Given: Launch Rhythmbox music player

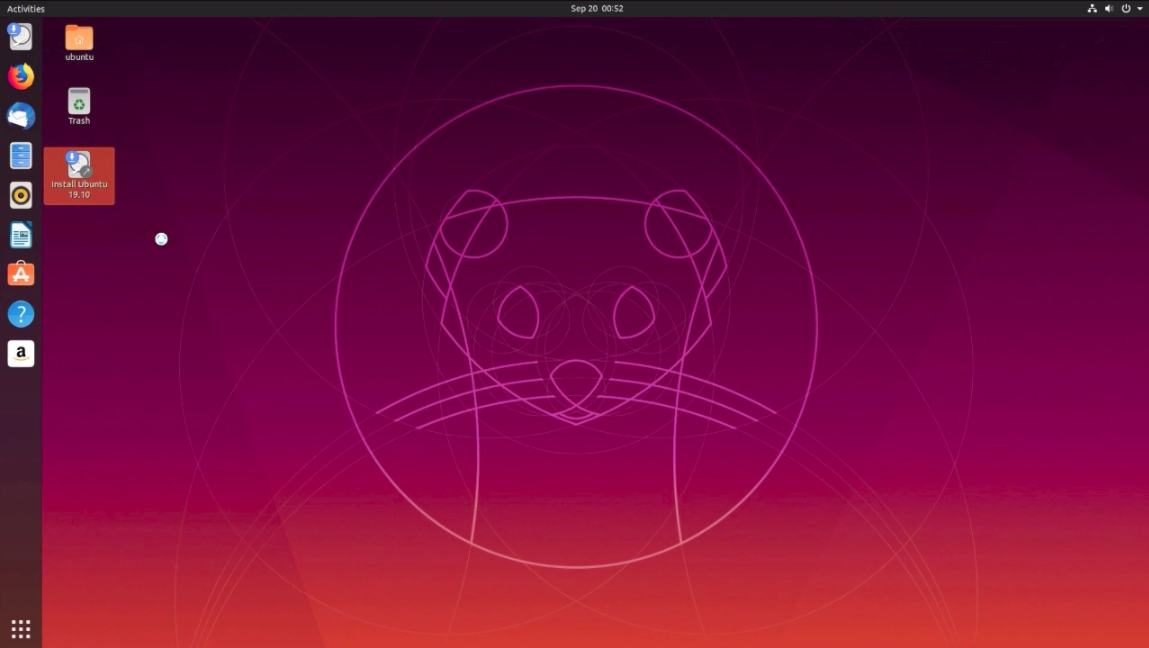Looking at the screenshot, I should tap(21, 195).
